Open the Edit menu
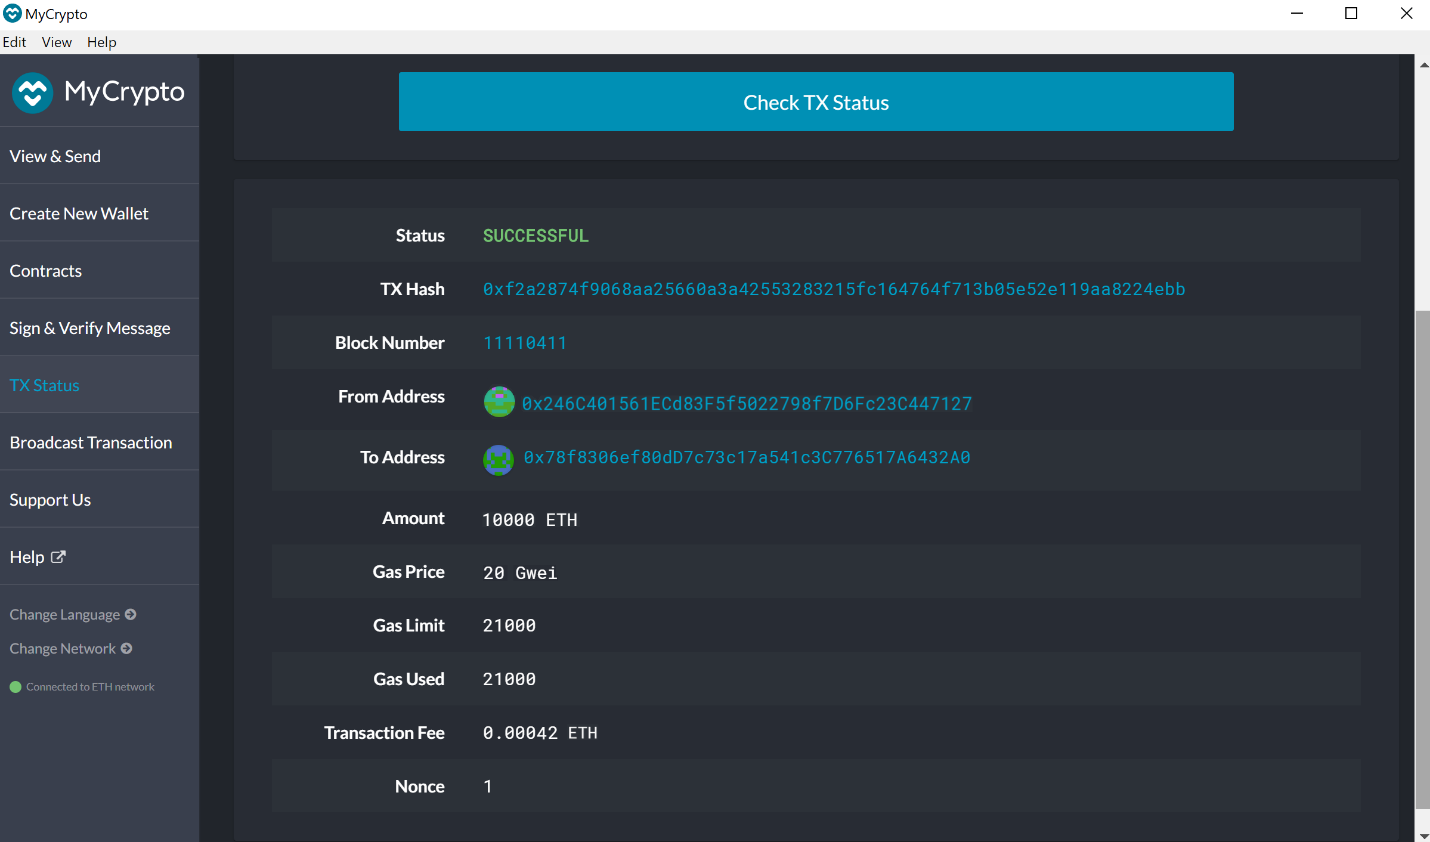Viewport: 1430px width, 842px height. click(14, 42)
